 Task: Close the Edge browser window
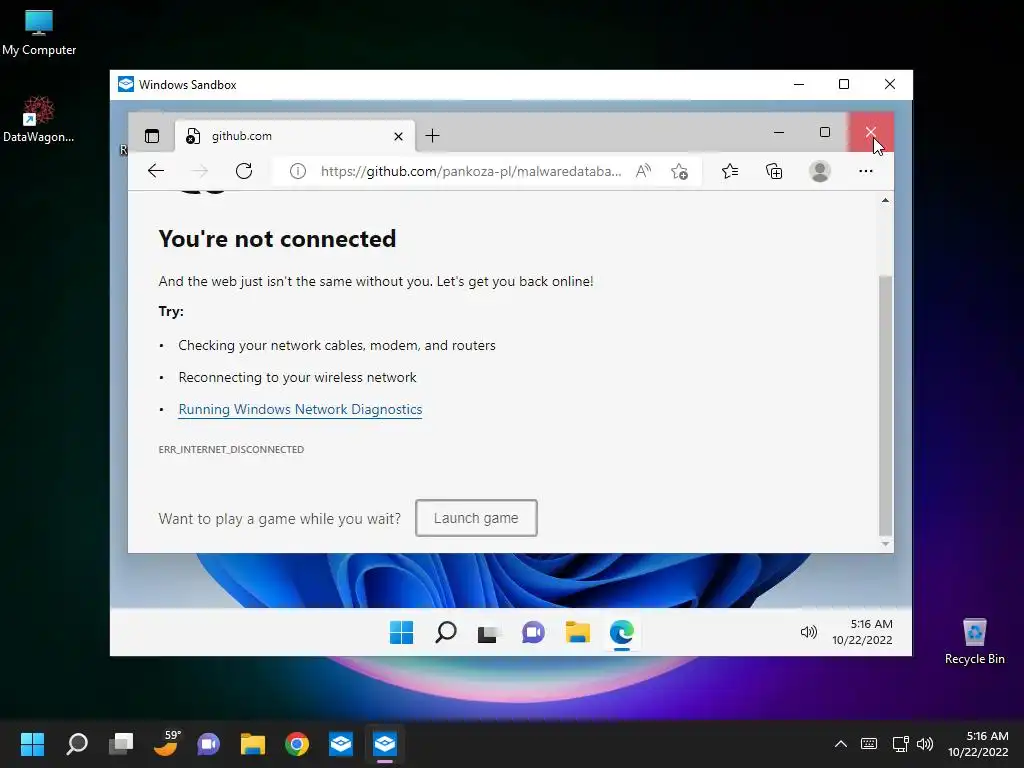coord(871,133)
